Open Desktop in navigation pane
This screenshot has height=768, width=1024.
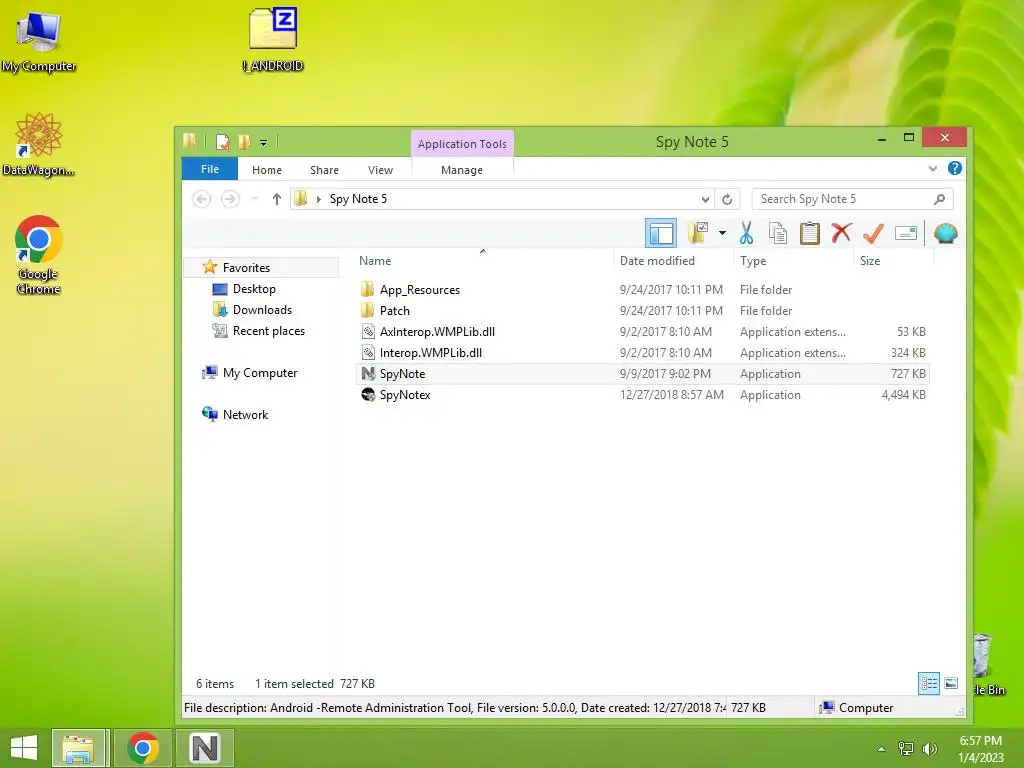254,289
